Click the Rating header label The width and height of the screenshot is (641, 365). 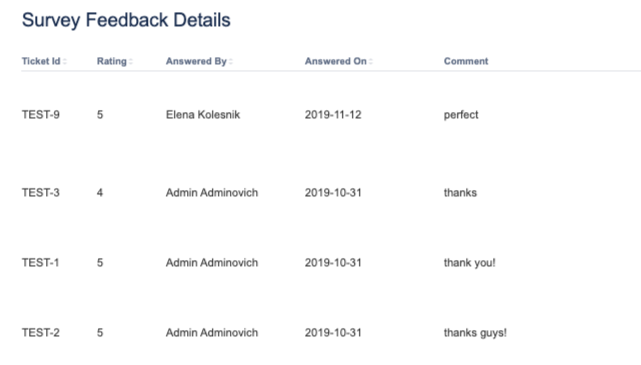coord(112,61)
